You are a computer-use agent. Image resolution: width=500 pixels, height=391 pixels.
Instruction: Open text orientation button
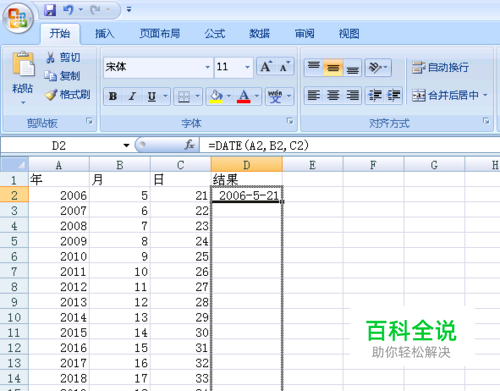coord(378,67)
